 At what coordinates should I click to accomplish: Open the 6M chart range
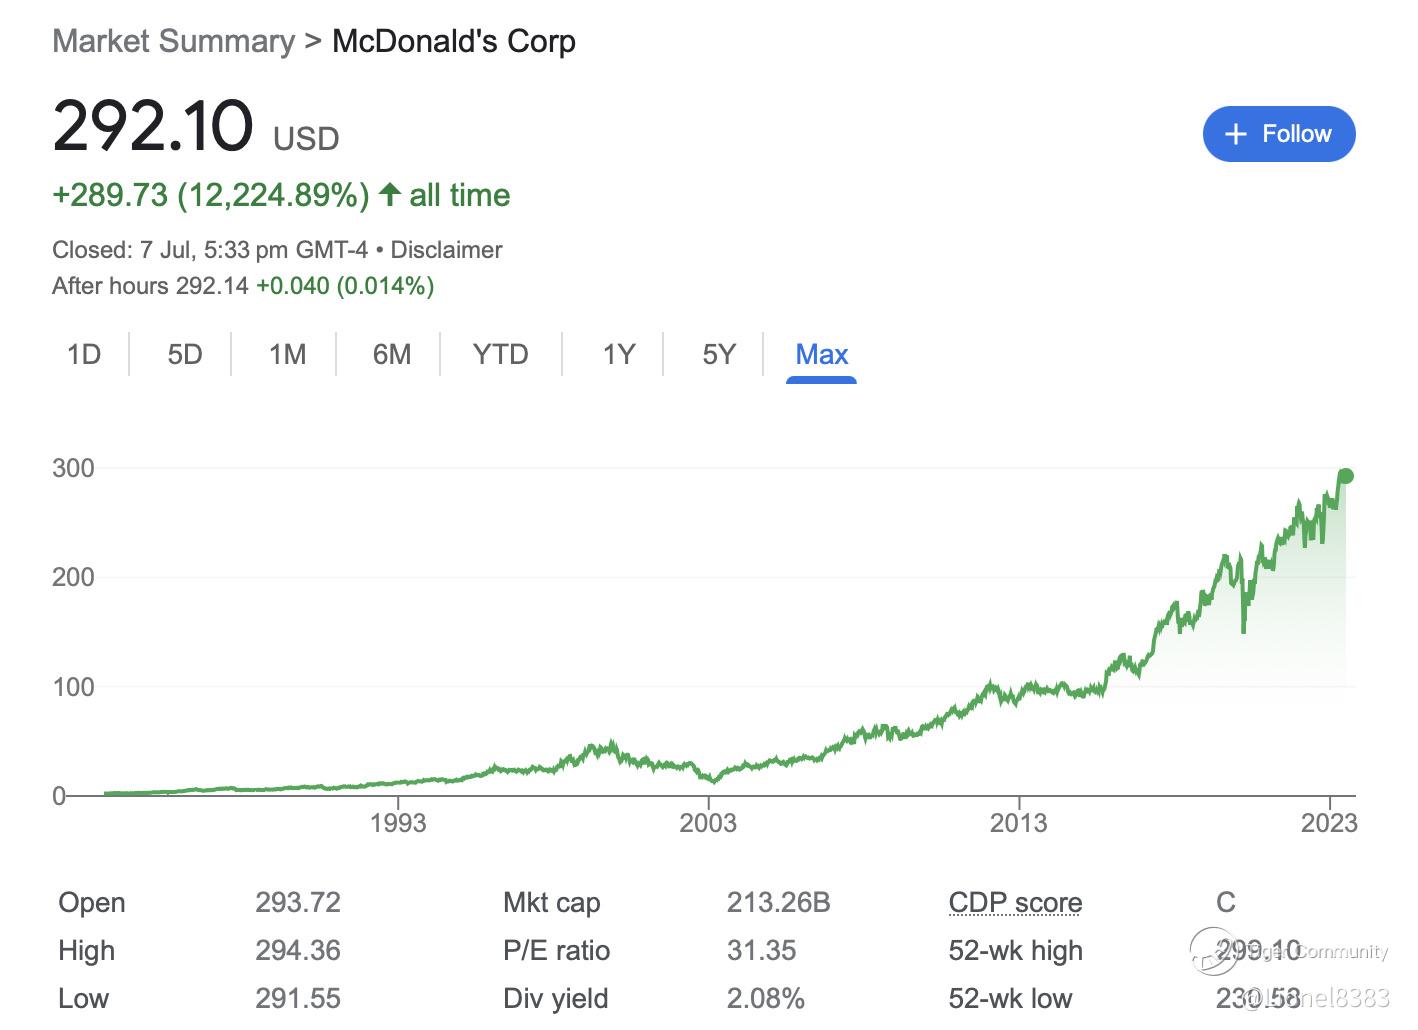(x=392, y=355)
